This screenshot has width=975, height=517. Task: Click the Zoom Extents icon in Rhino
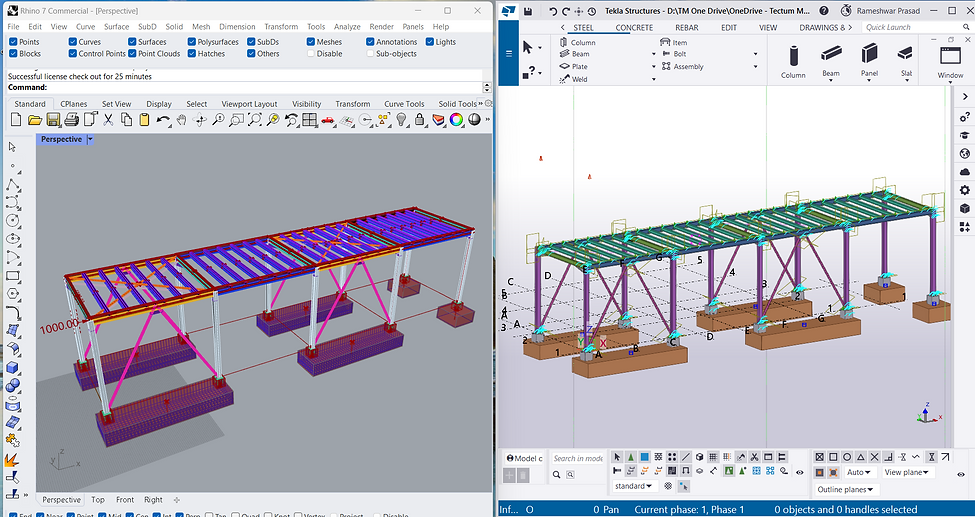255,119
